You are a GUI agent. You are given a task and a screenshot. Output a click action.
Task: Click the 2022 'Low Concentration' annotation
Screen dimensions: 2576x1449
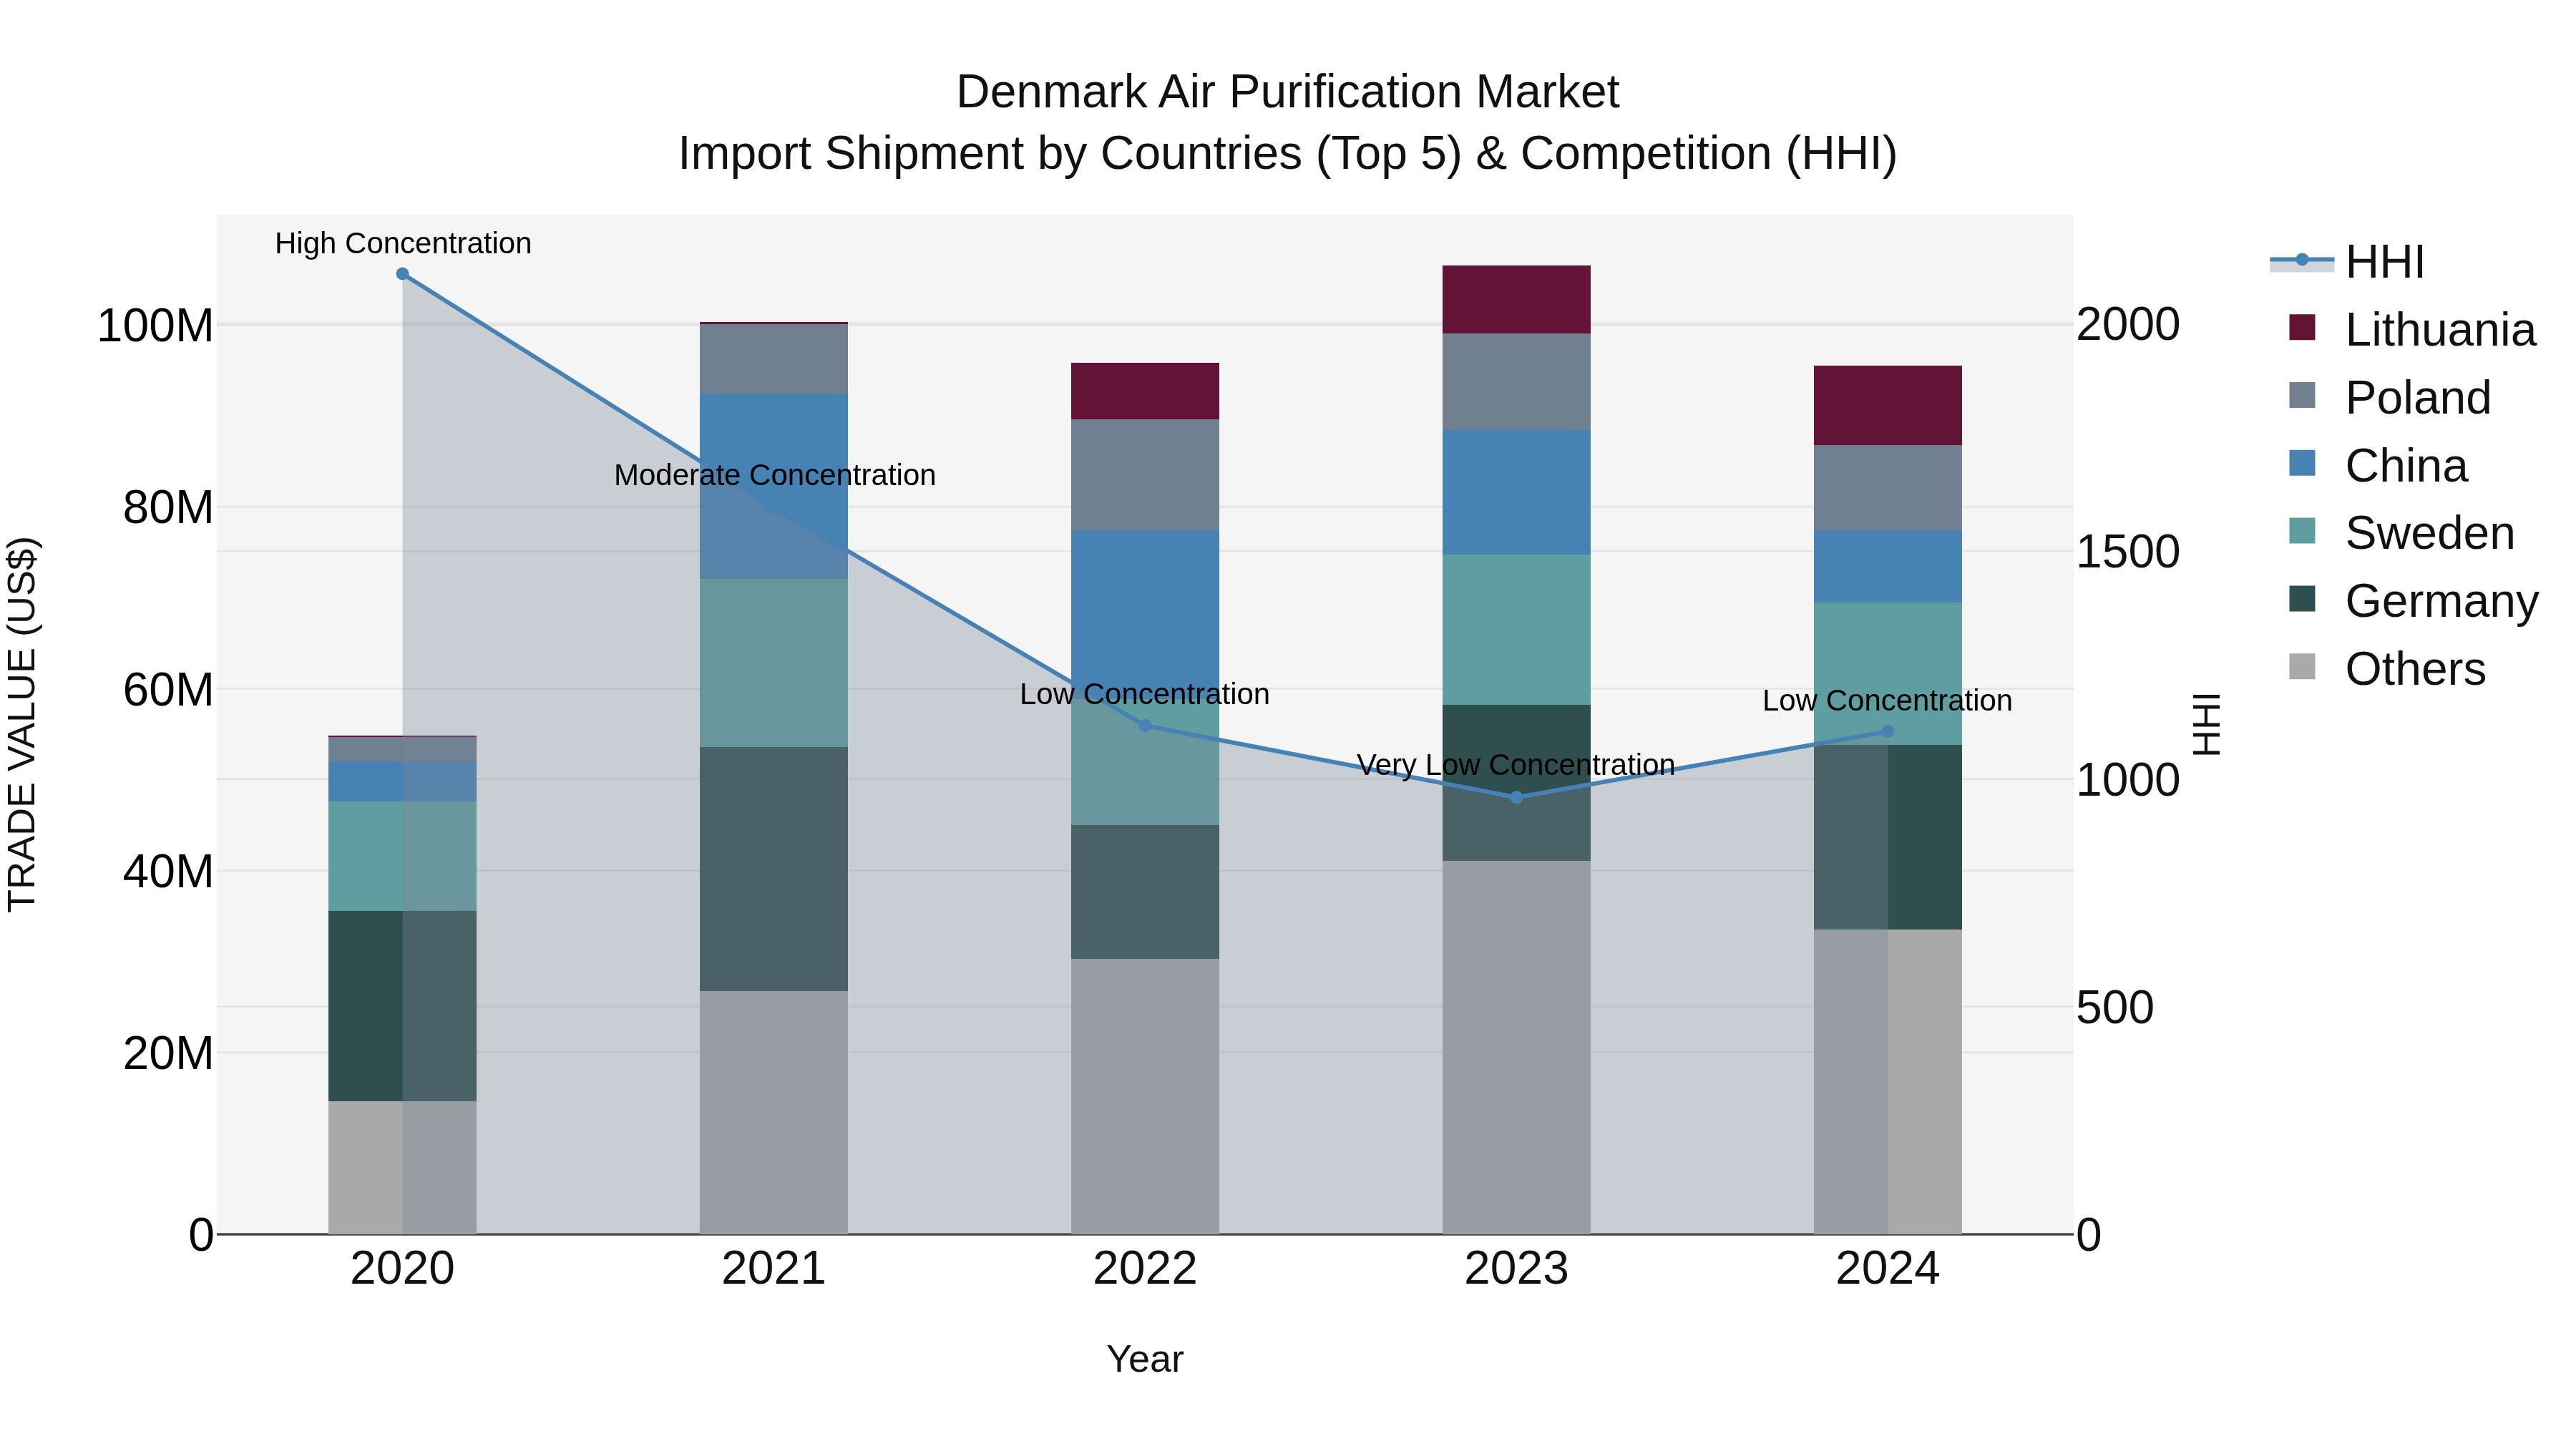click(x=1145, y=694)
